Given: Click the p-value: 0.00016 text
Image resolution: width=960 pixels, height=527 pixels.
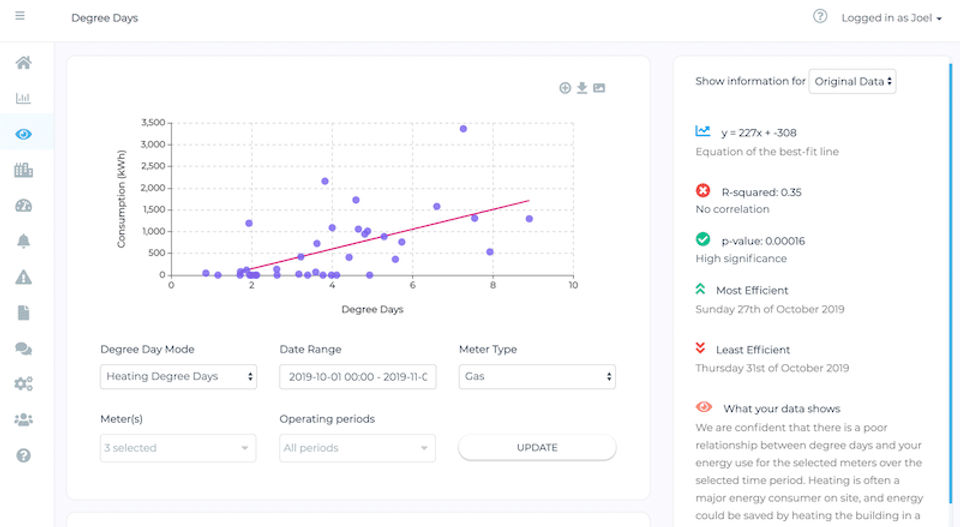Looking at the screenshot, I should point(763,241).
